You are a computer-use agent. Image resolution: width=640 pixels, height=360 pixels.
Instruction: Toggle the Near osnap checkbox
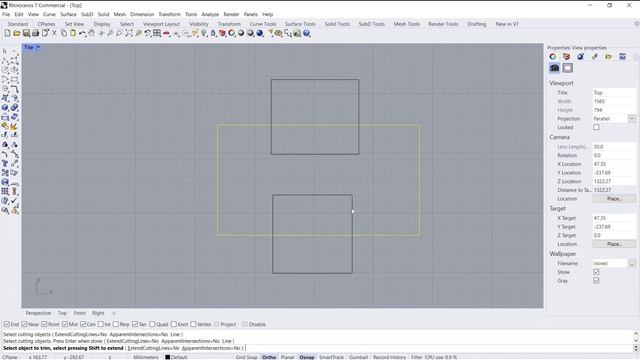click(24, 324)
